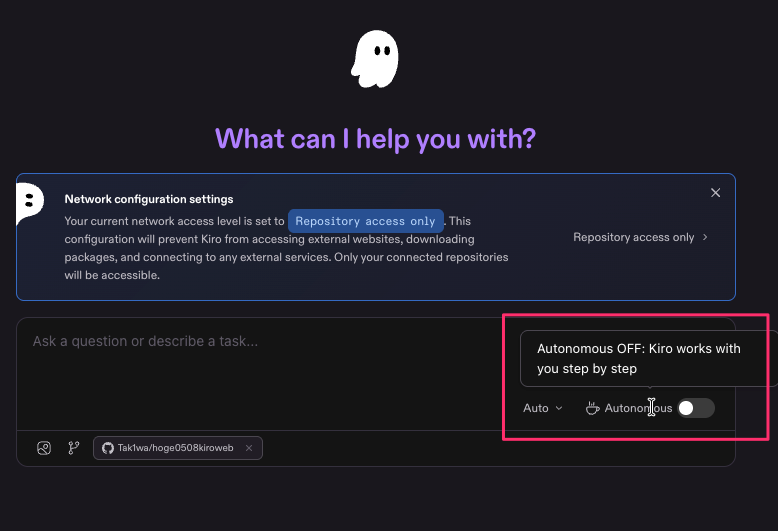Image resolution: width=778 pixels, height=531 pixels.
Task: Click the ghost avatar in network banner
Action: click(x=30, y=203)
